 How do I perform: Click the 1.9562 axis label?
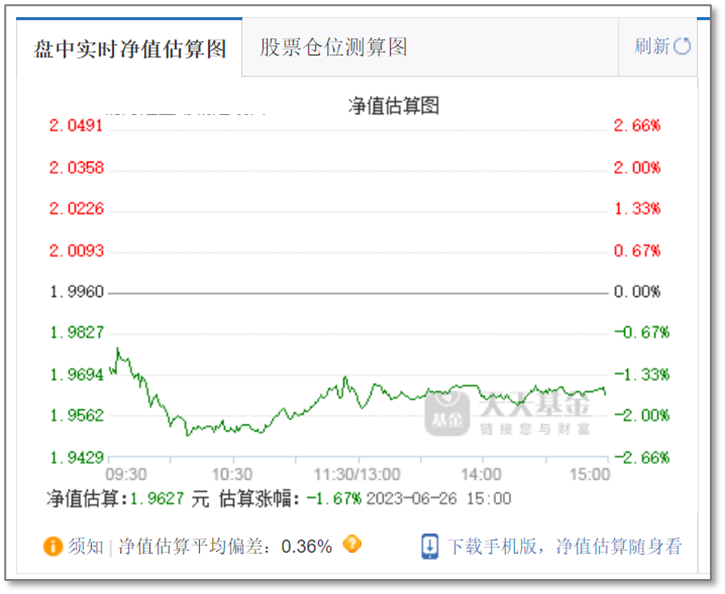tap(76, 416)
